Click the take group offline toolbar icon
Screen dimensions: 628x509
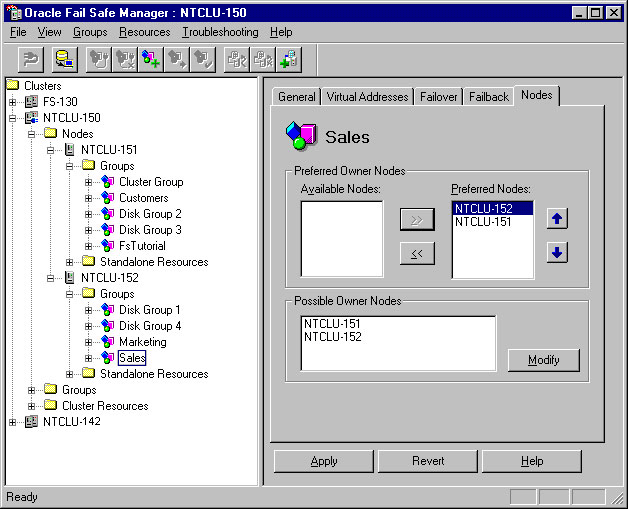(x=125, y=60)
